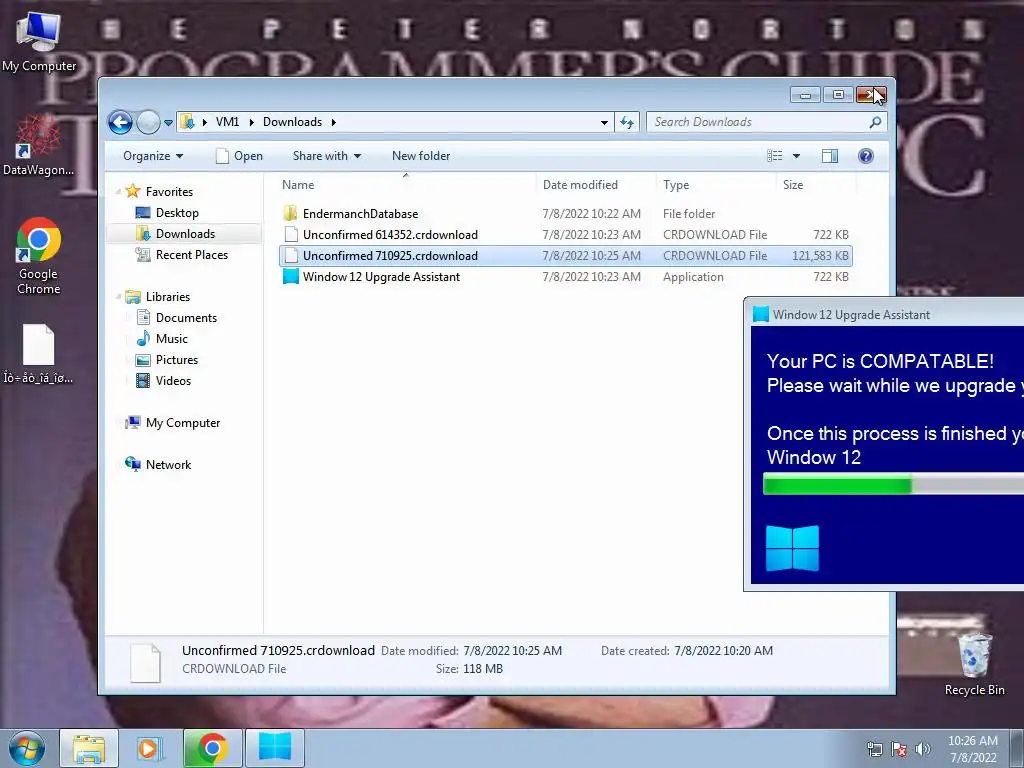Open the Organize menu
The height and width of the screenshot is (768, 1024).
[153, 156]
